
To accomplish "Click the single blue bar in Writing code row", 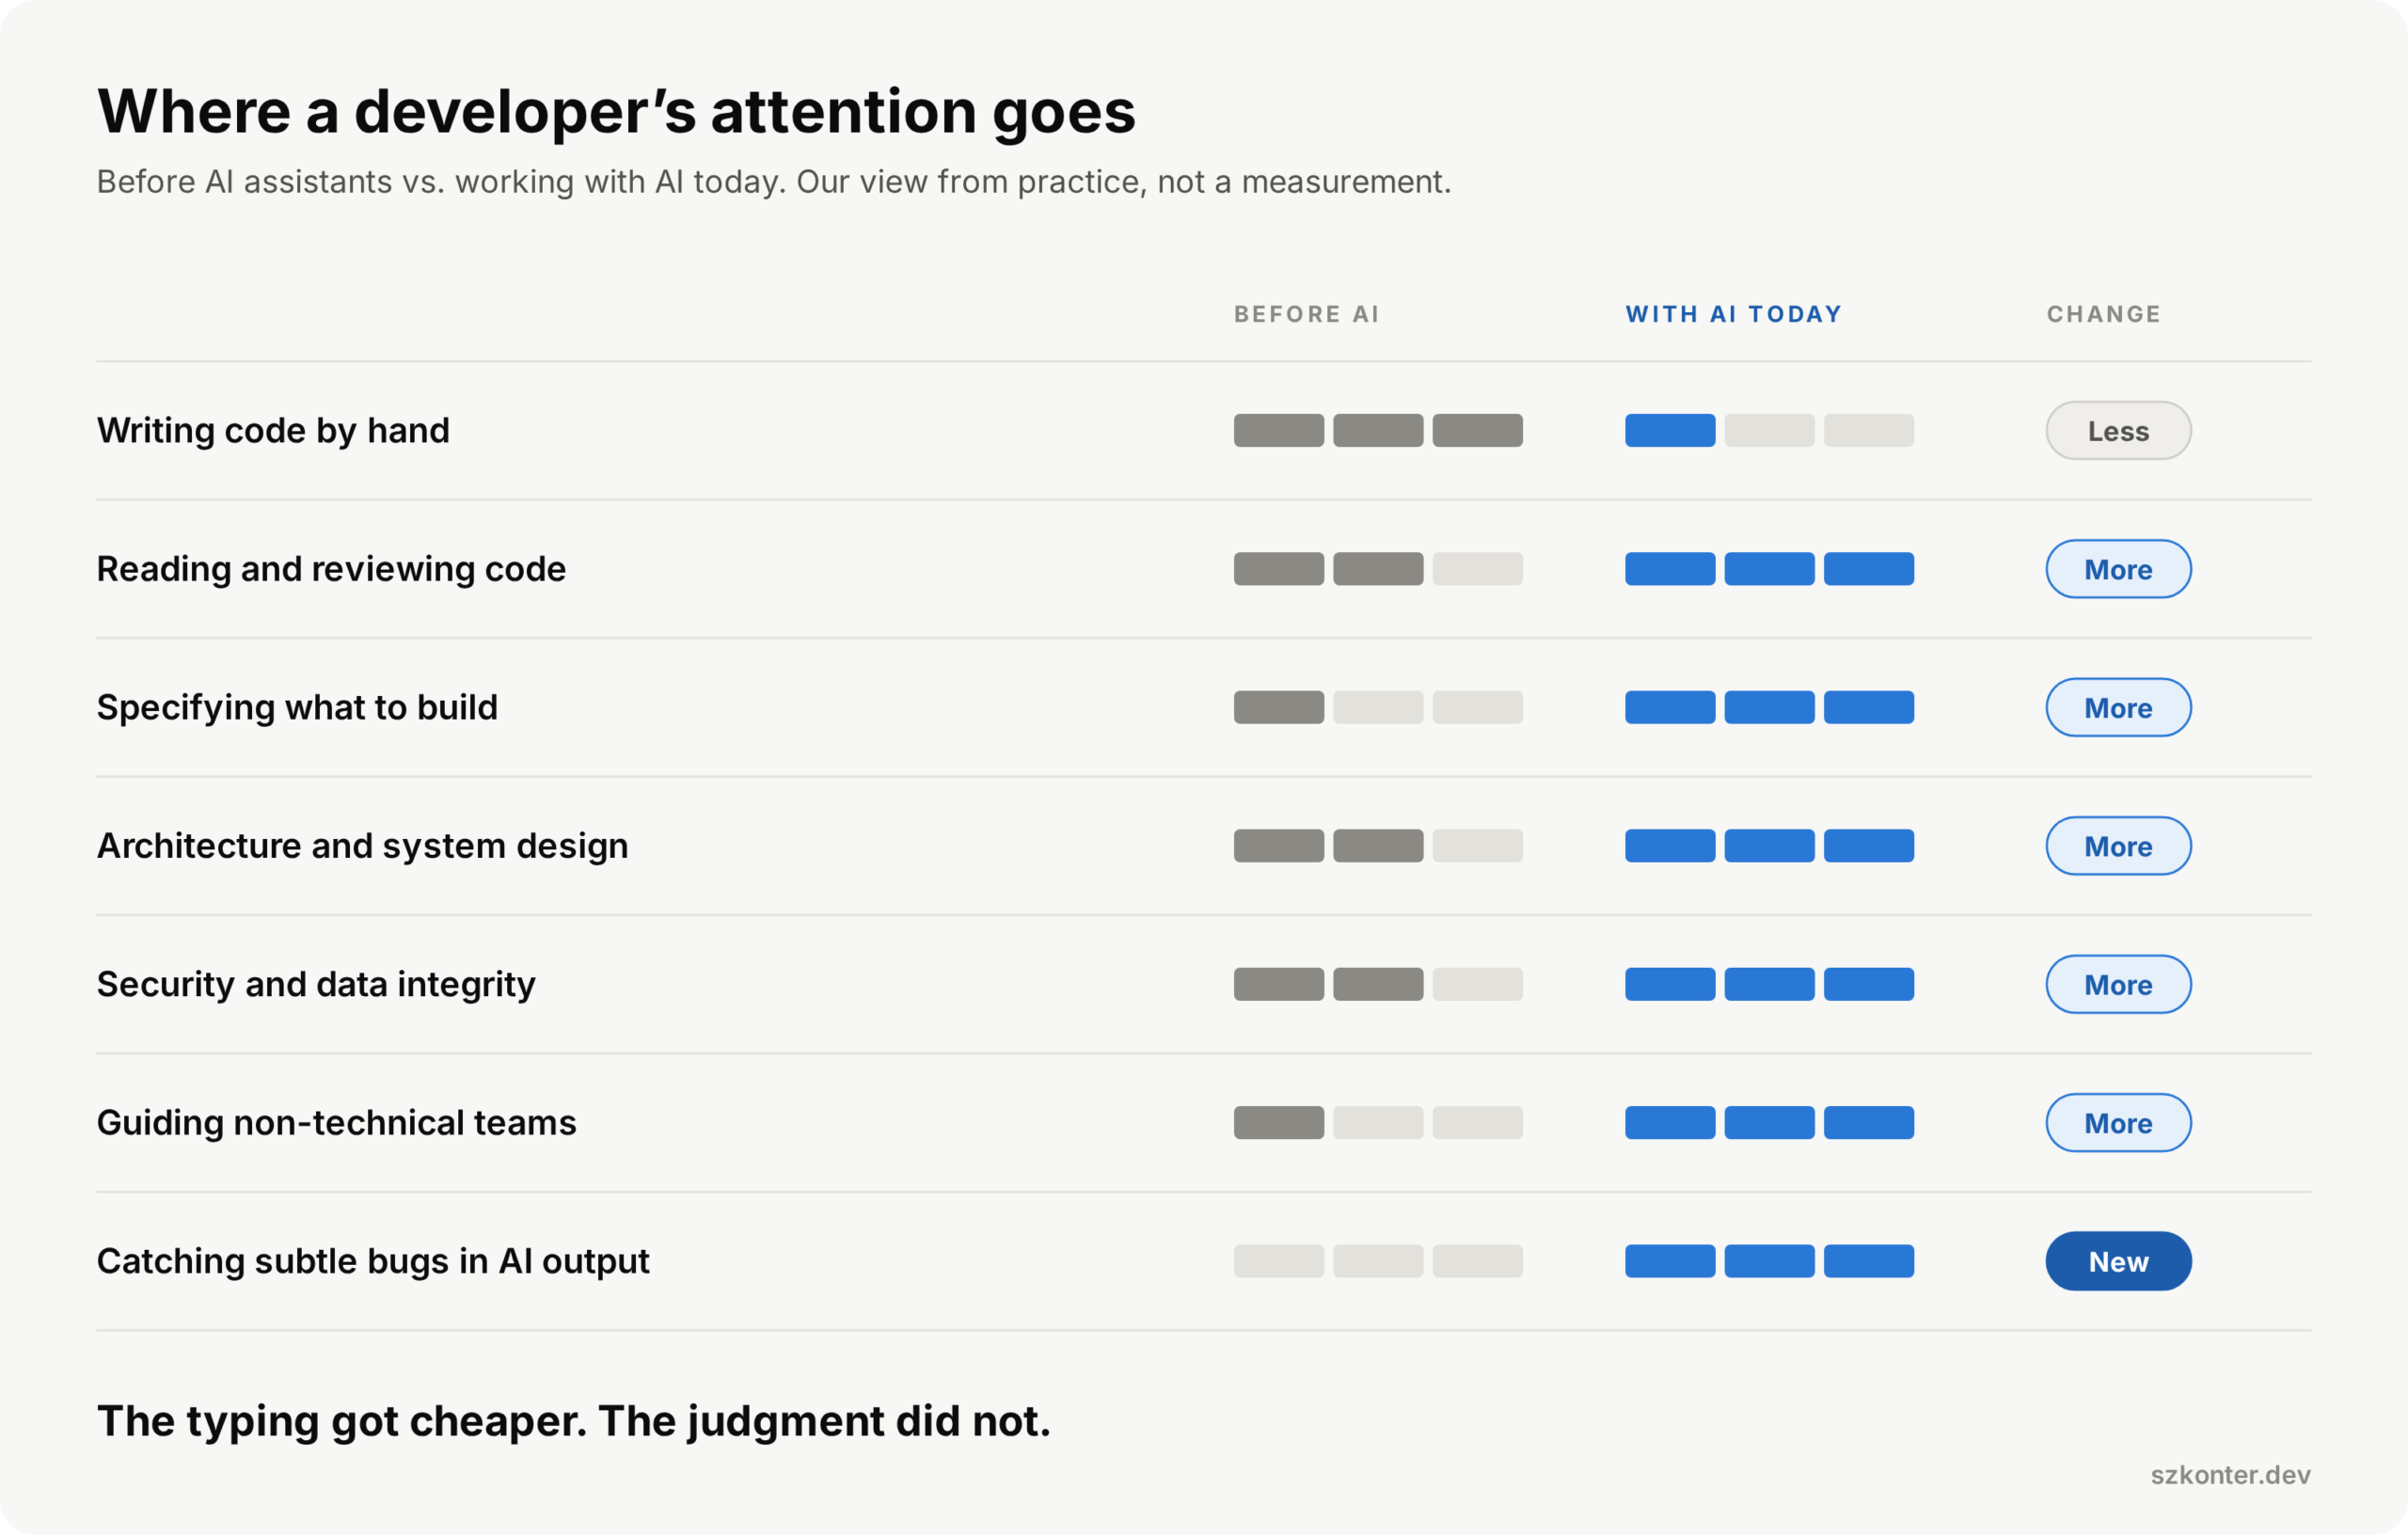I will [1670, 431].
